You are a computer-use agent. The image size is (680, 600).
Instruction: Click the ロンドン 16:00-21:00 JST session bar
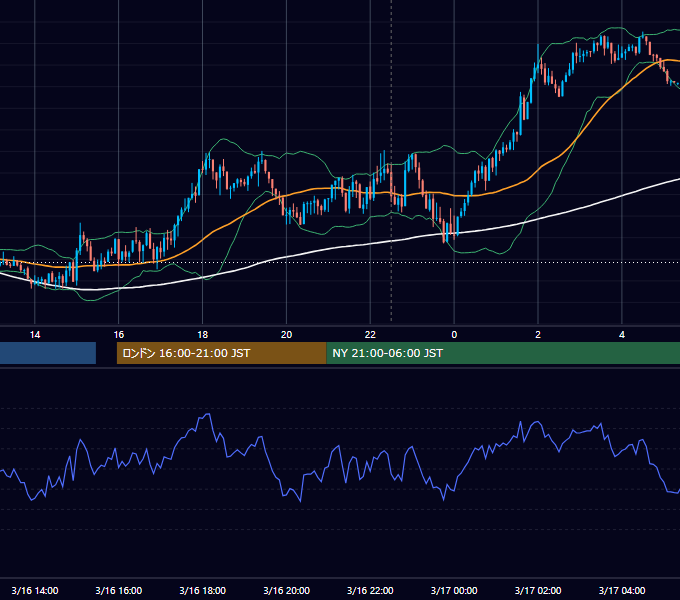coord(221,353)
